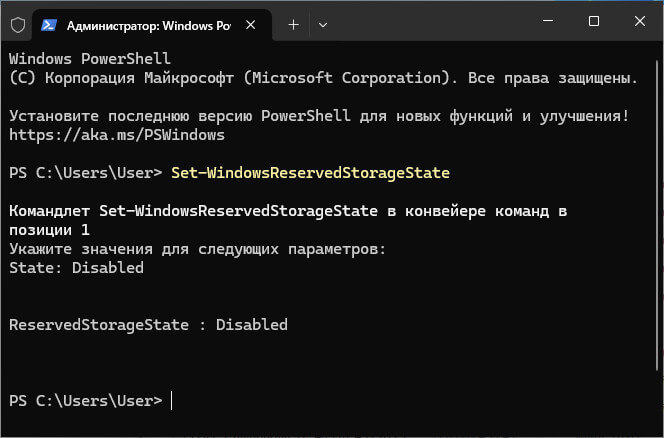Close the Windows Terminal window
The width and height of the screenshot is (664, 438).
click(x=639, y=21)
